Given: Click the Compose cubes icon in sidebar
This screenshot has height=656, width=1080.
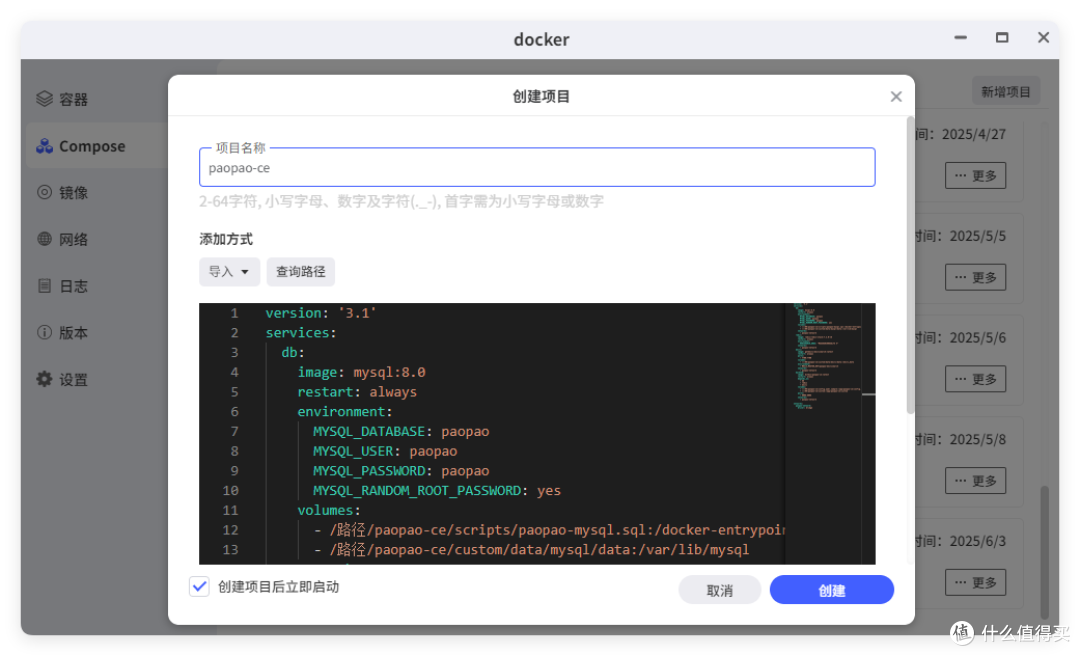Looking at the screenshot, I should tap(45, 146).
